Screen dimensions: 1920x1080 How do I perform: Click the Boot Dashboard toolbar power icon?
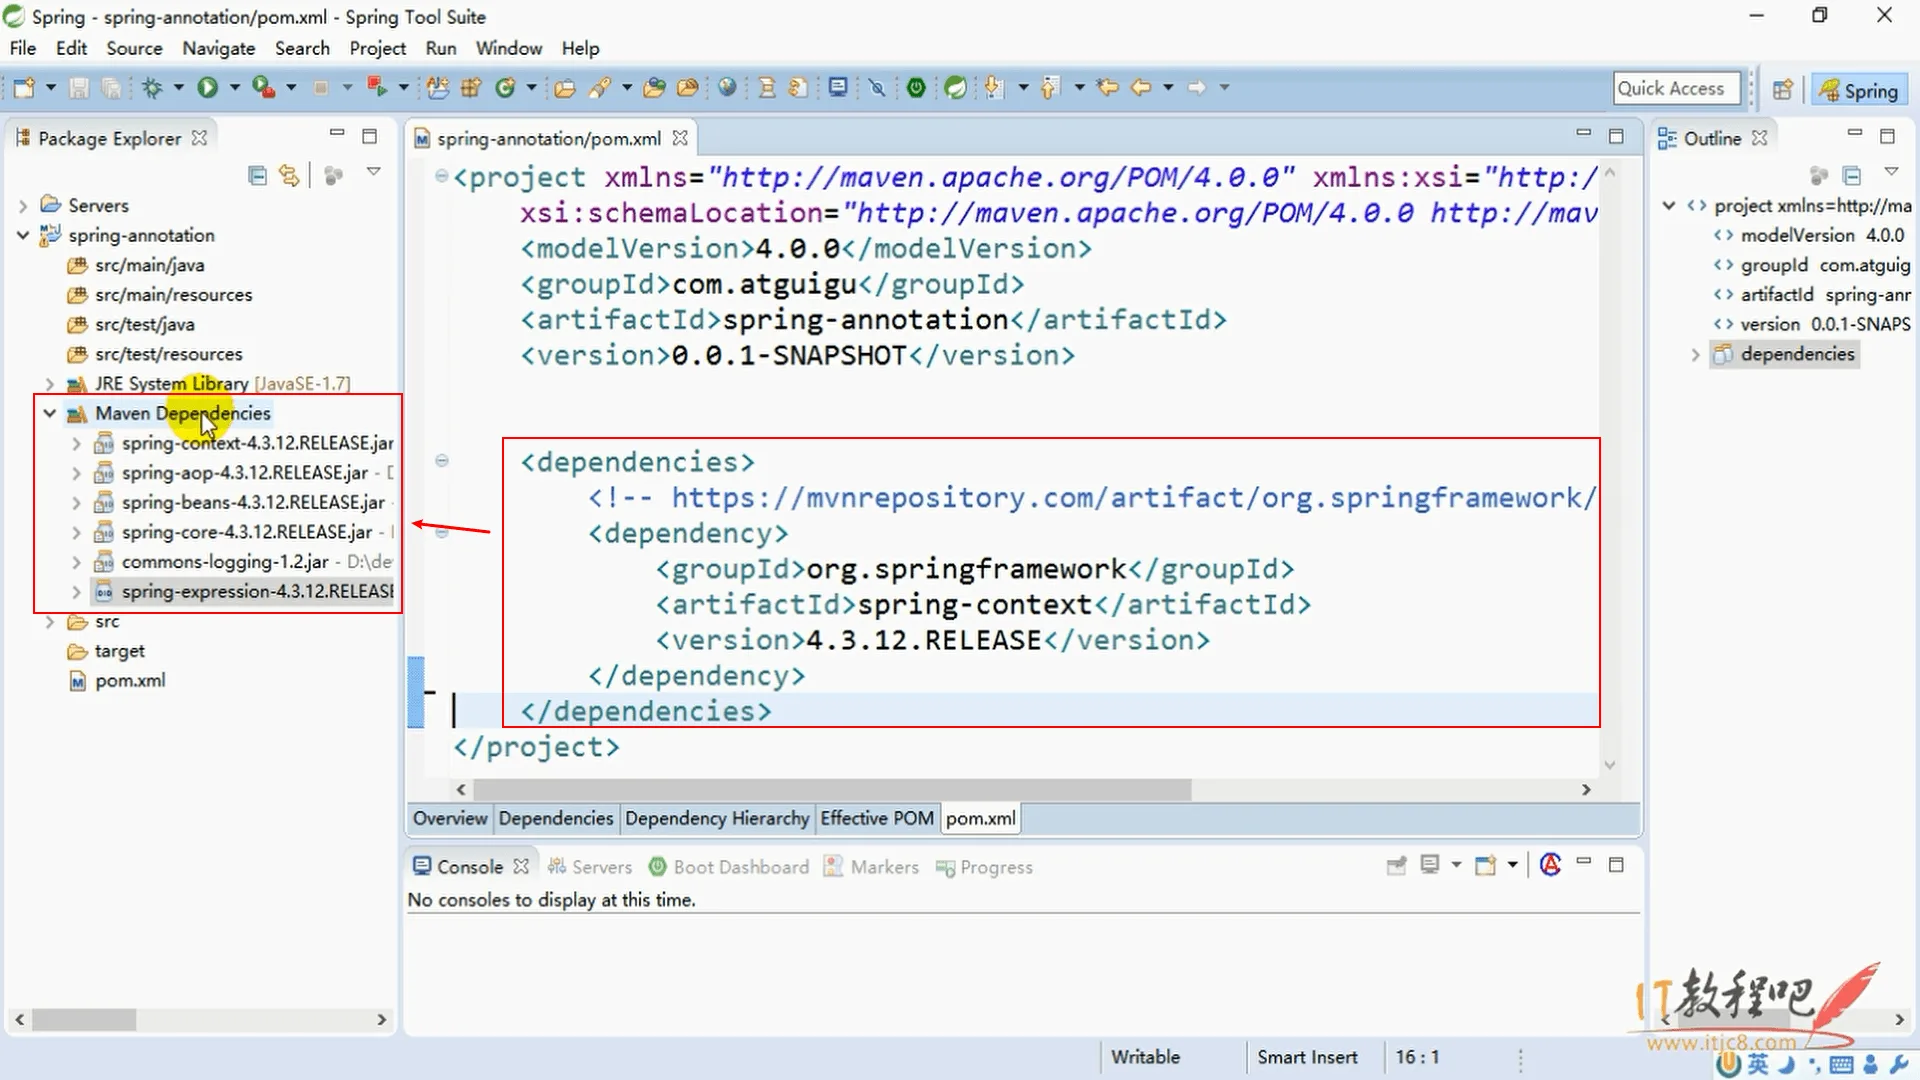[916, 88]
